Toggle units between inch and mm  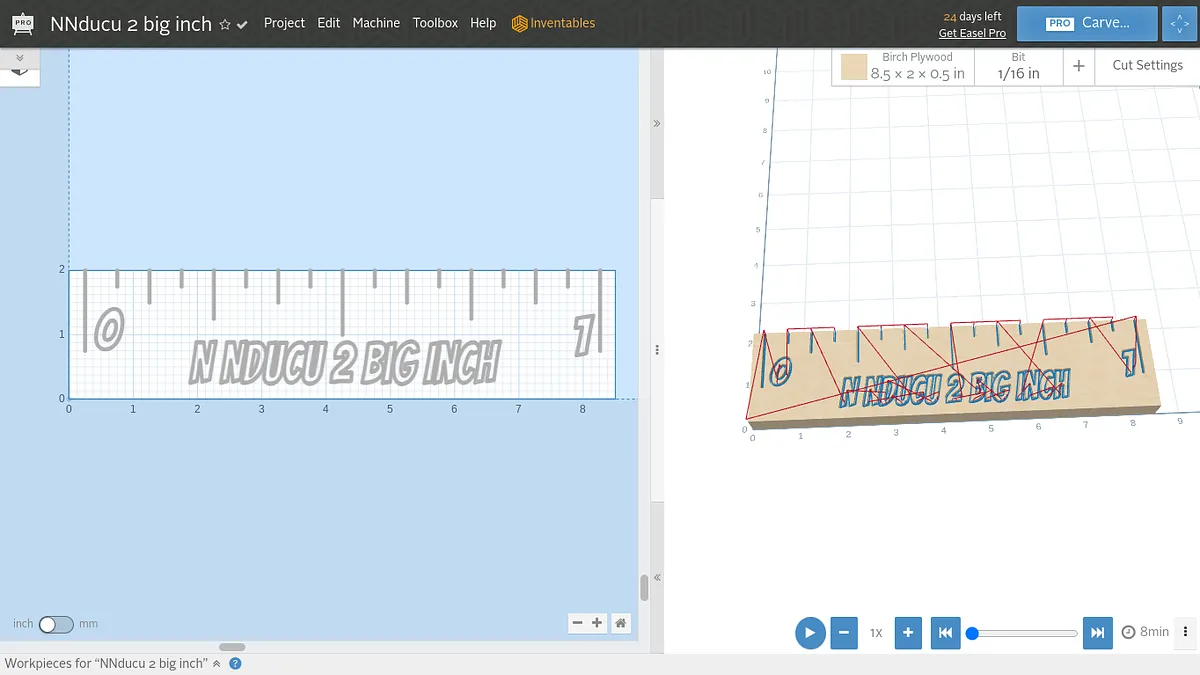pos(56,624)
